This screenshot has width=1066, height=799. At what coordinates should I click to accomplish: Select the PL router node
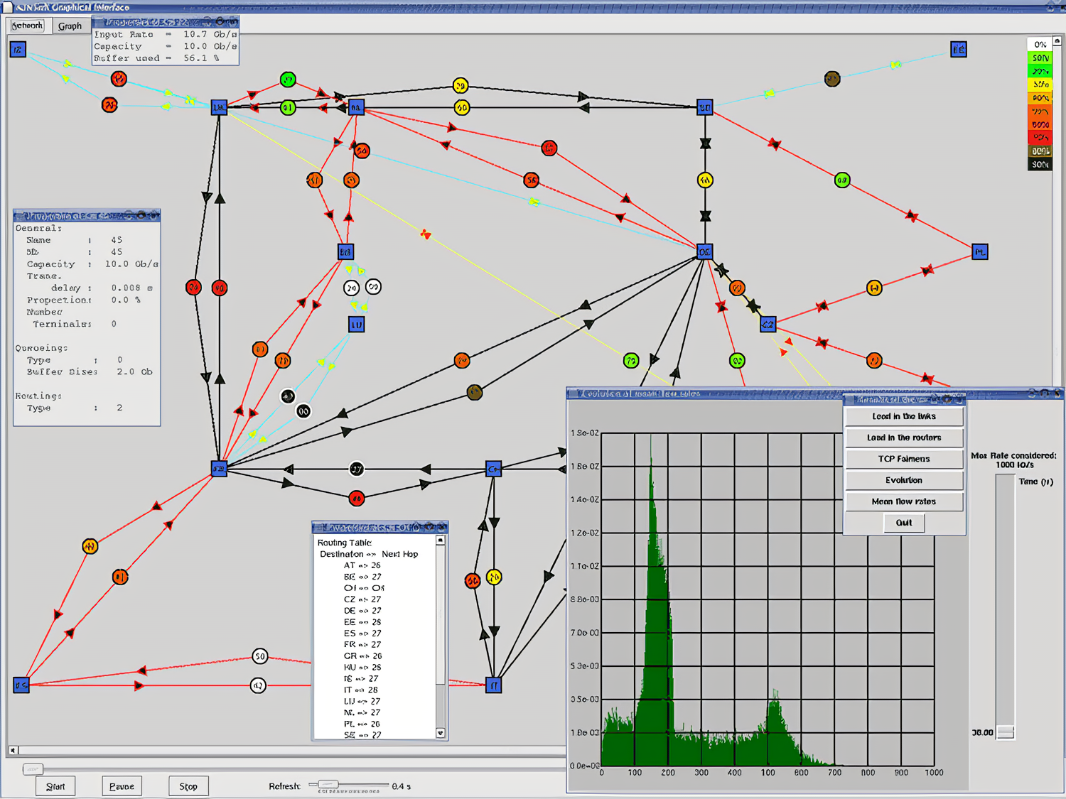980,253
